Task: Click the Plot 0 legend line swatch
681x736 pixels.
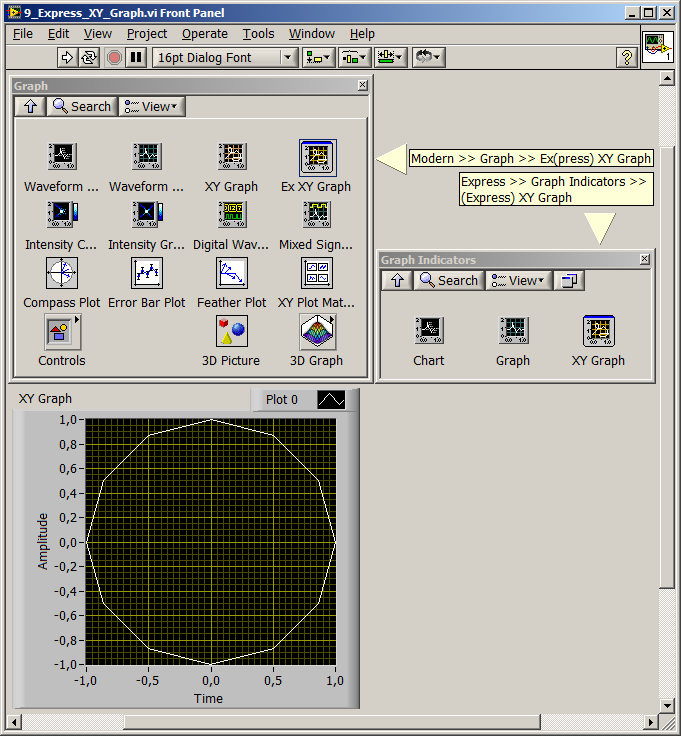Action: point(331,400)
